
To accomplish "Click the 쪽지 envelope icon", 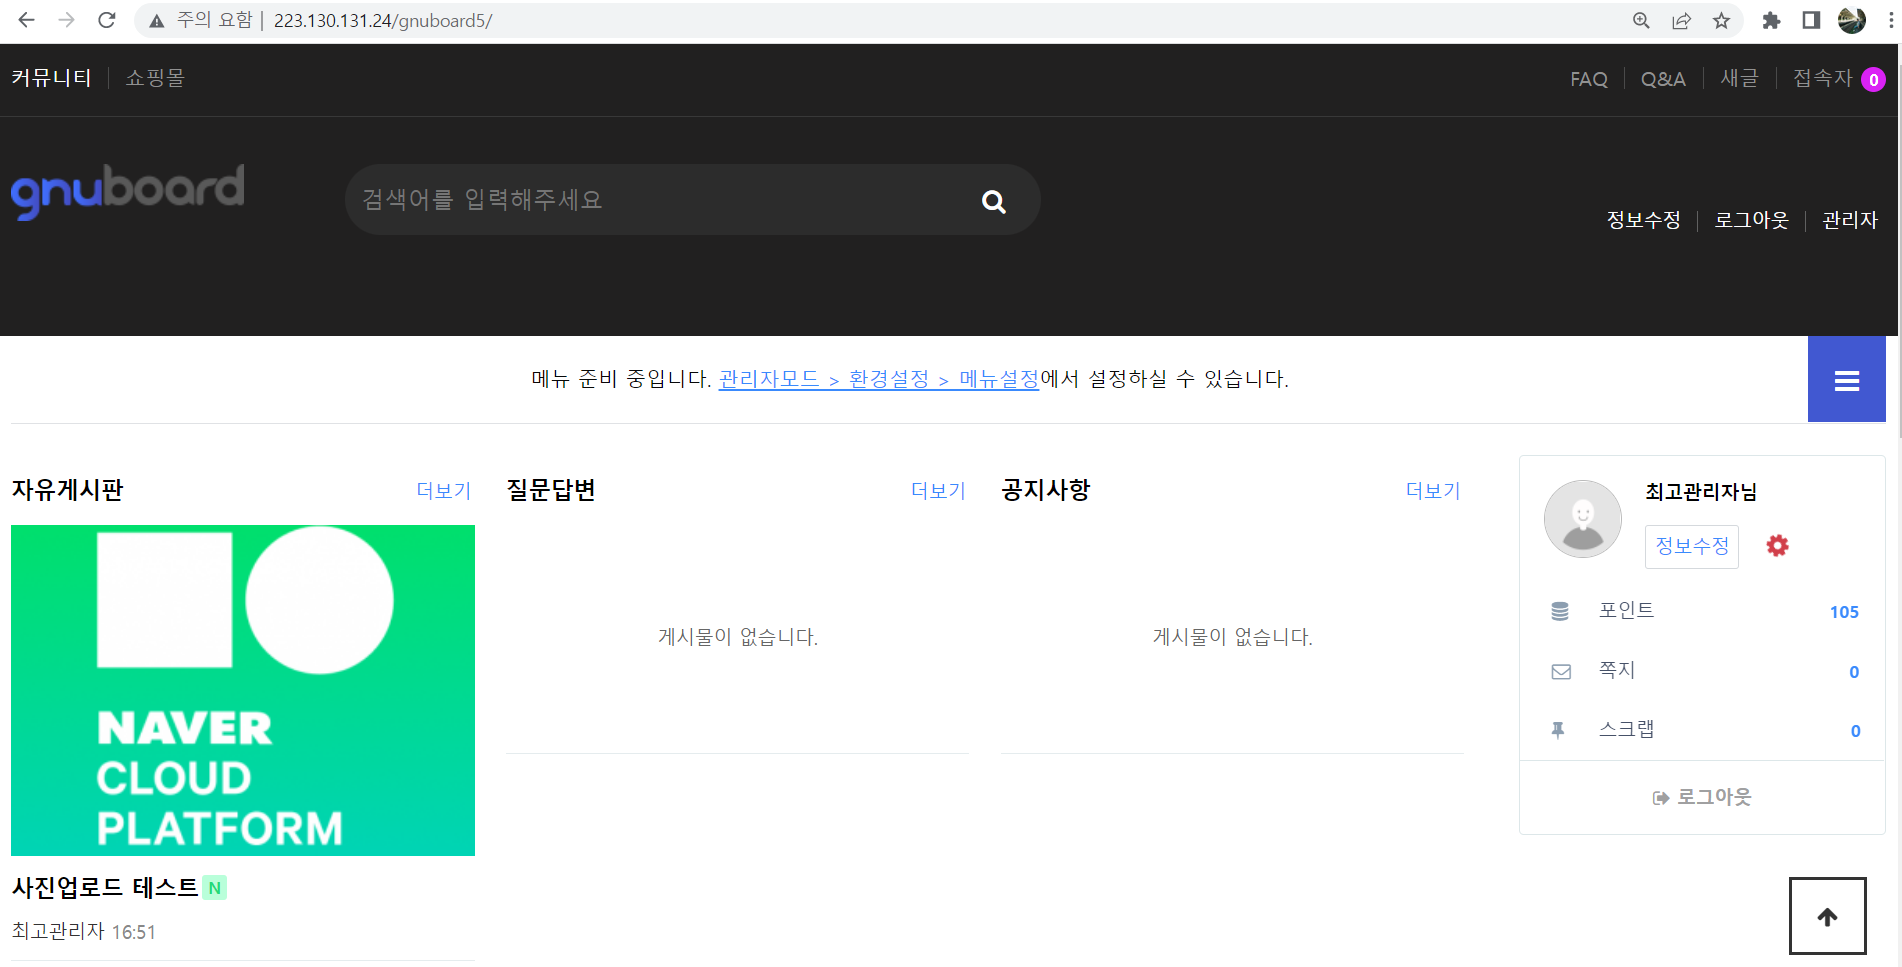I will pyautogui.click(x=1561, y=671).
